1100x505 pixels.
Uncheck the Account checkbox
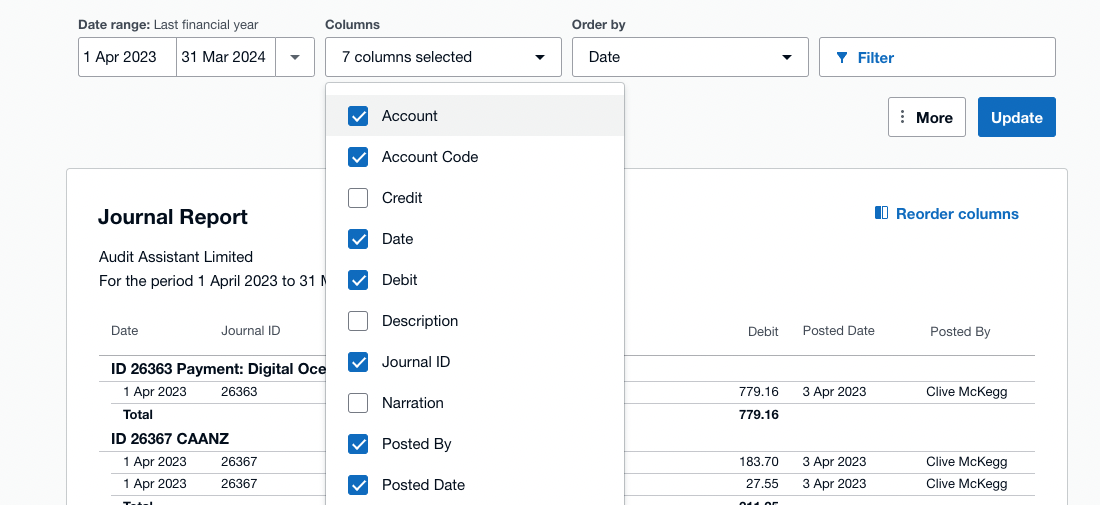[x=358, y=116]
